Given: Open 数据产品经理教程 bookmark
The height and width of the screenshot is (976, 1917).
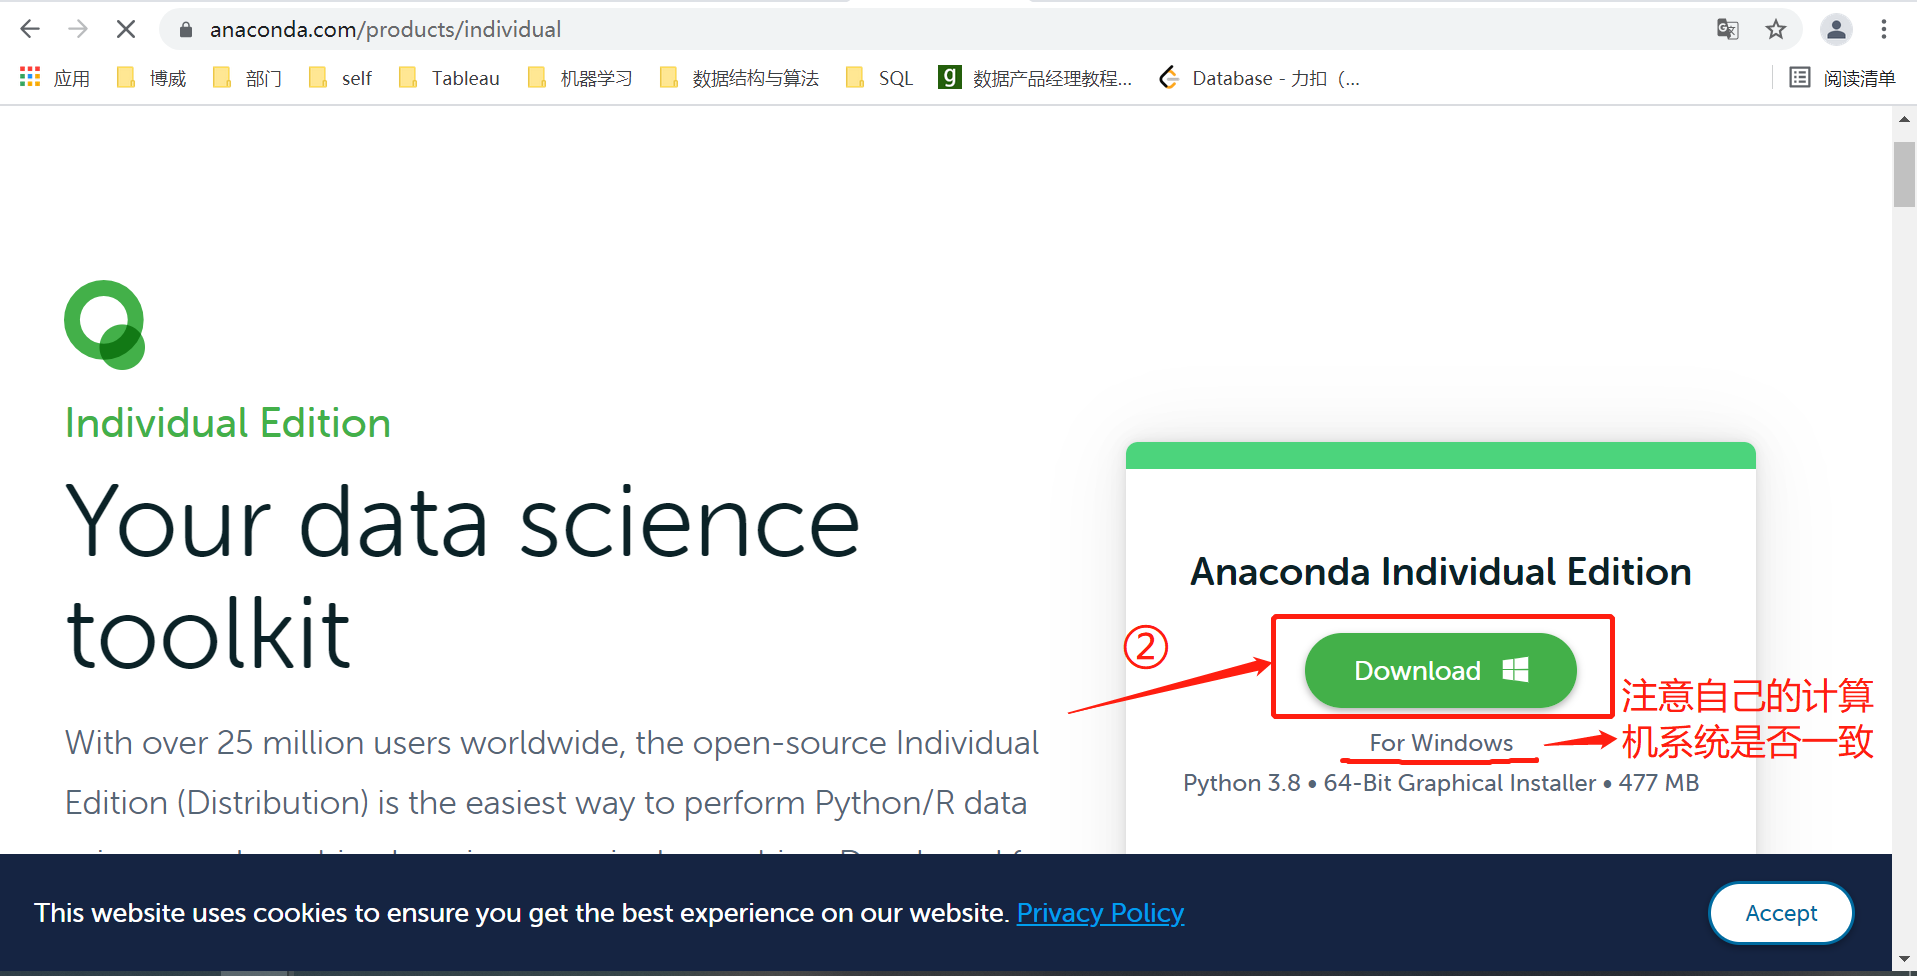Looking at the screenshot, I should click(x=1035, y=78).
